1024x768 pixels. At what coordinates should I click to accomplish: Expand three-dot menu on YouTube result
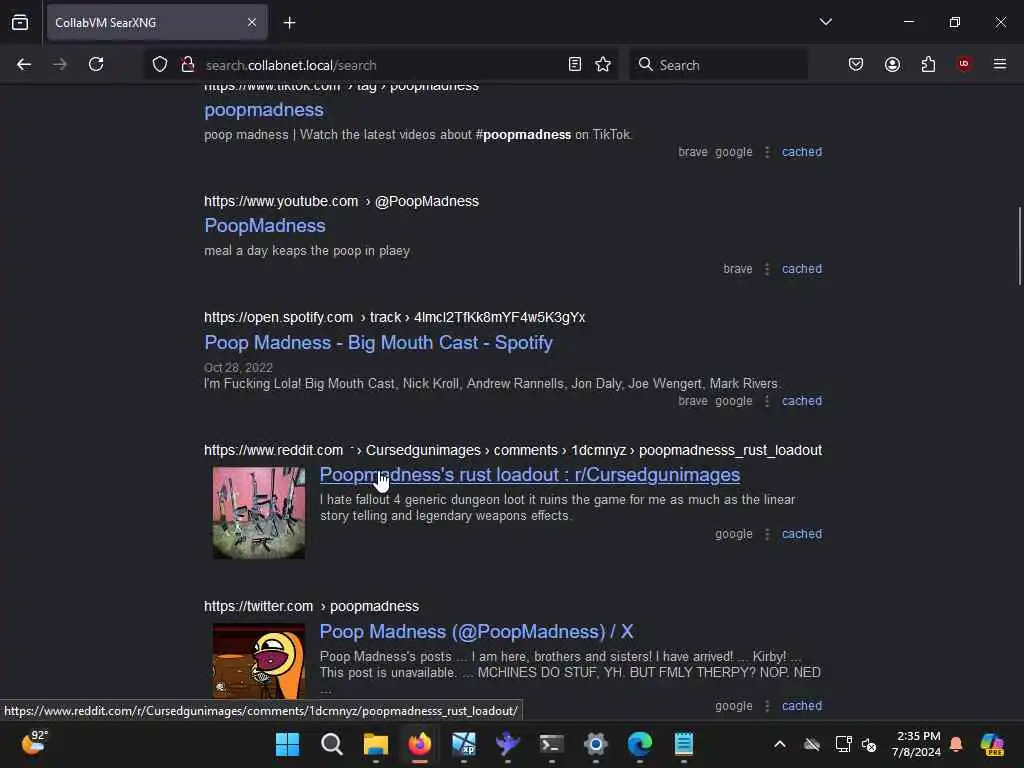point(767,268)
